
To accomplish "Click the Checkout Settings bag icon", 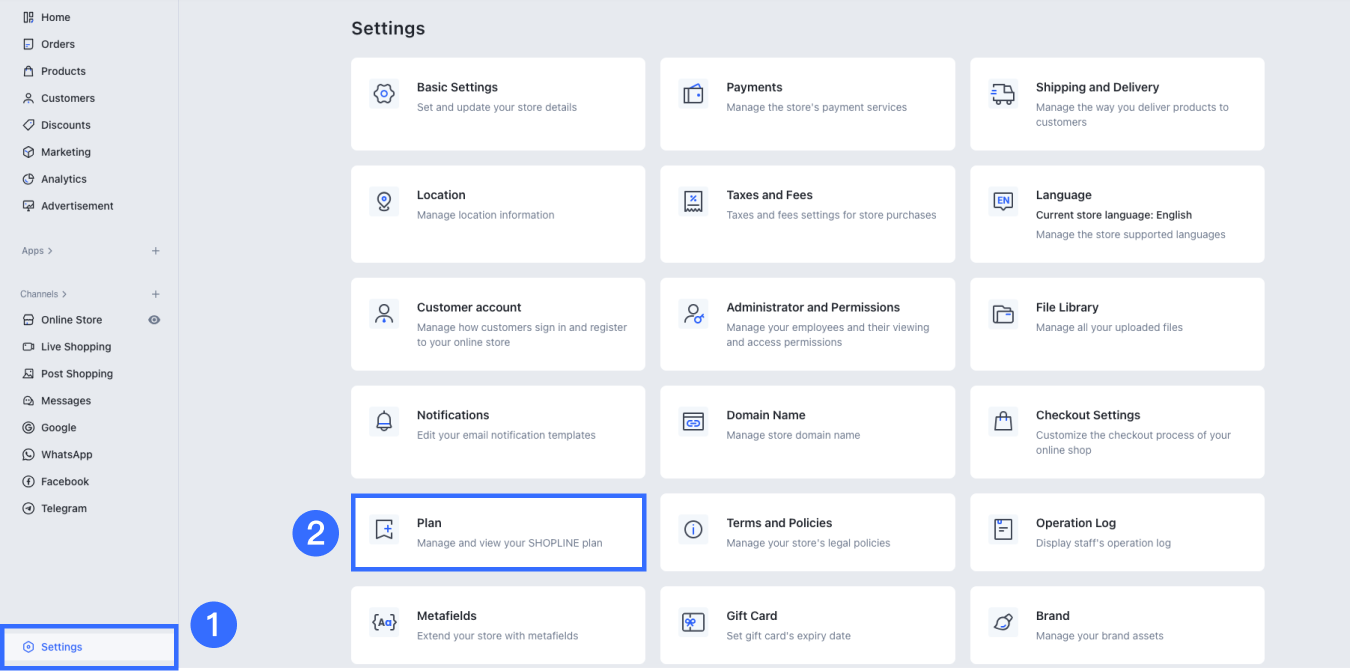I will pos(1003,421).
